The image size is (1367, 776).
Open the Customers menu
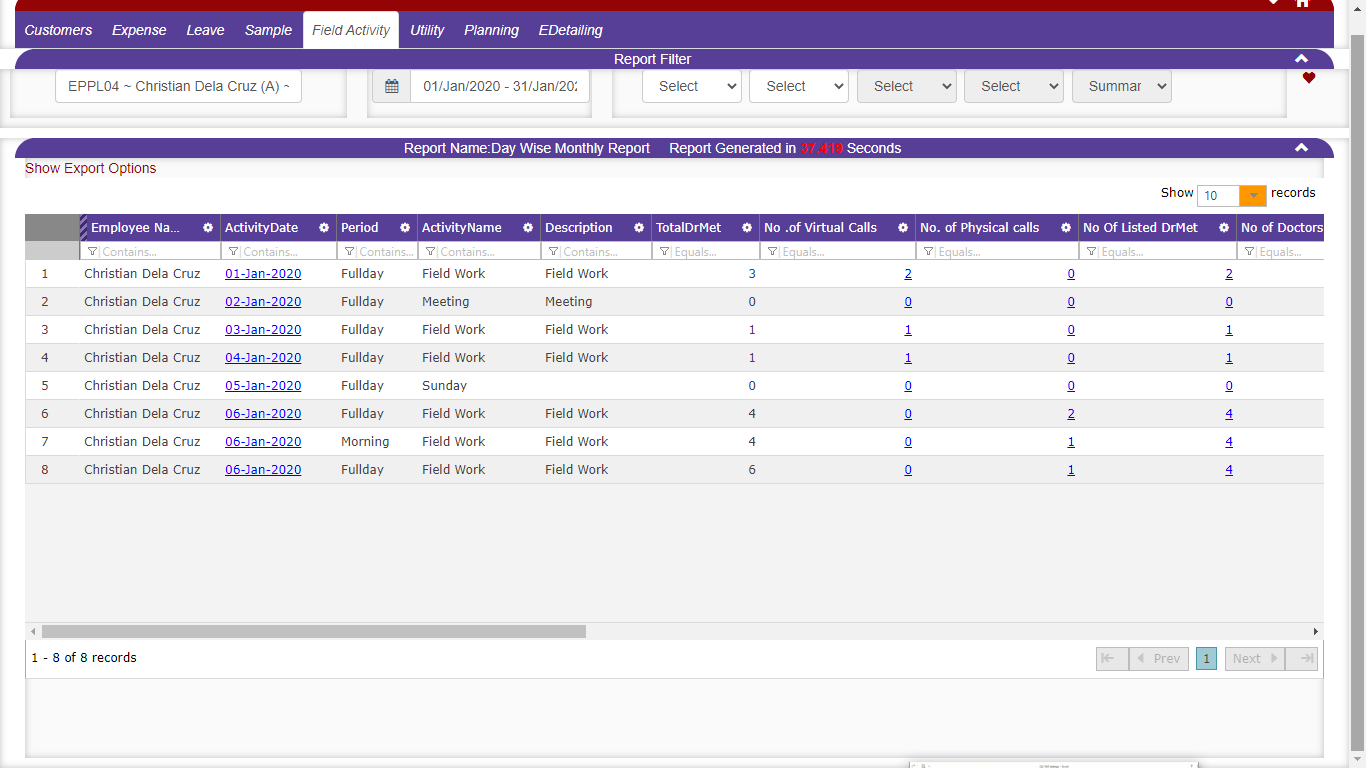coord(58,30)
